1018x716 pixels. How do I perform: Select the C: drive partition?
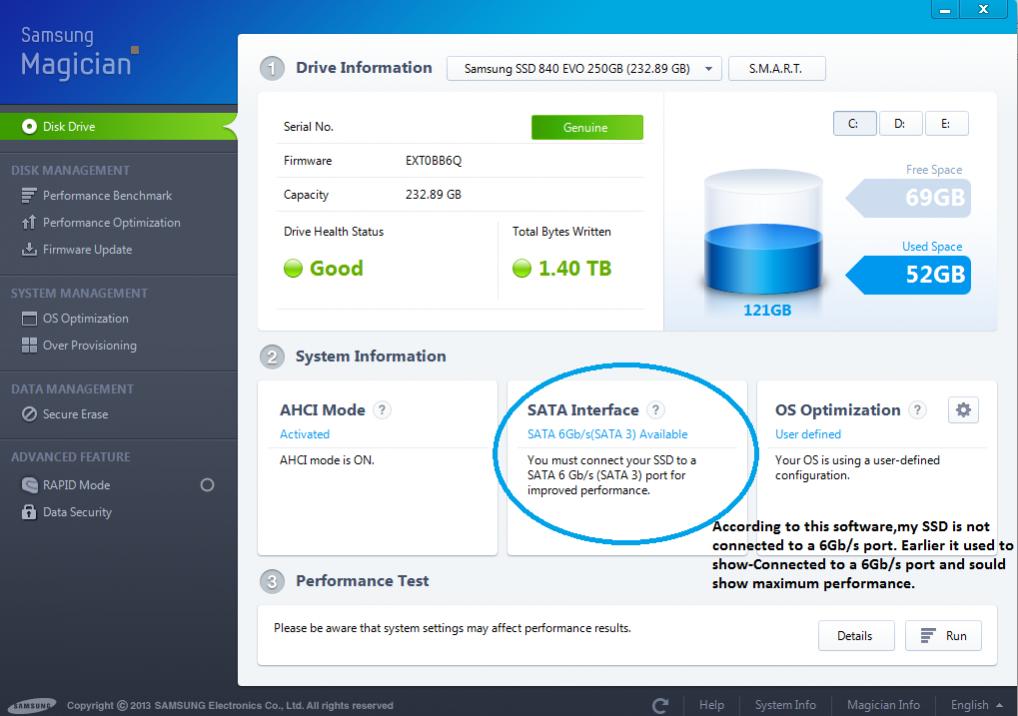[854, 124]
